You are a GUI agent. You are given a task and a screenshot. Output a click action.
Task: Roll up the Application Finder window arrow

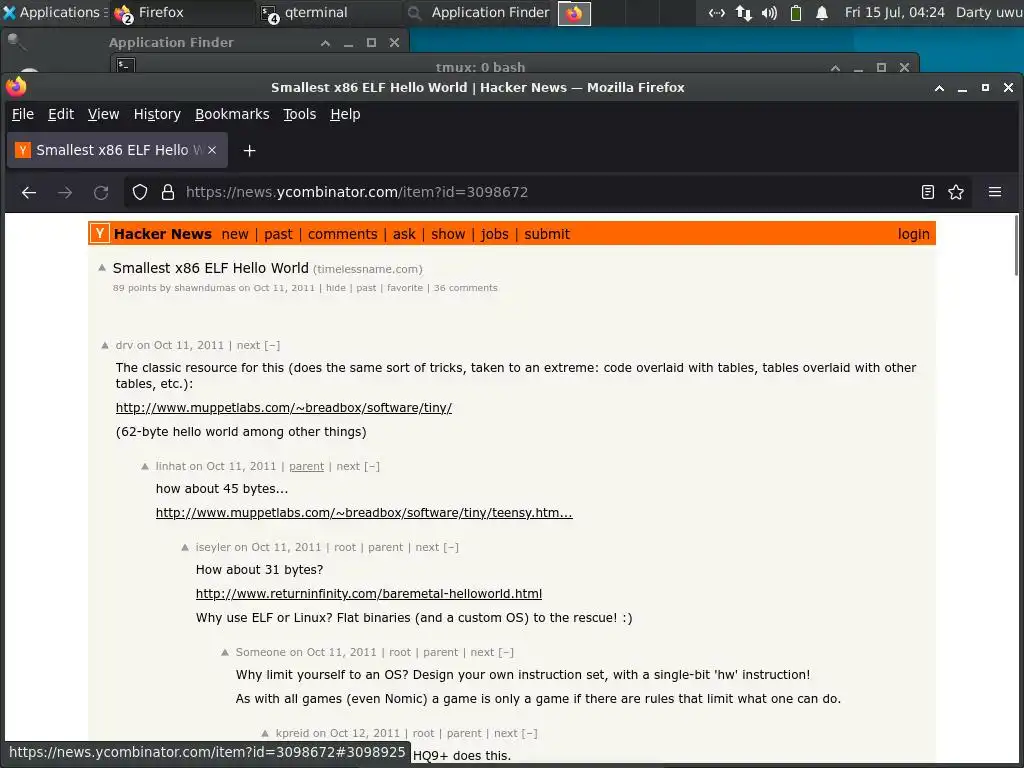point(325,43)
